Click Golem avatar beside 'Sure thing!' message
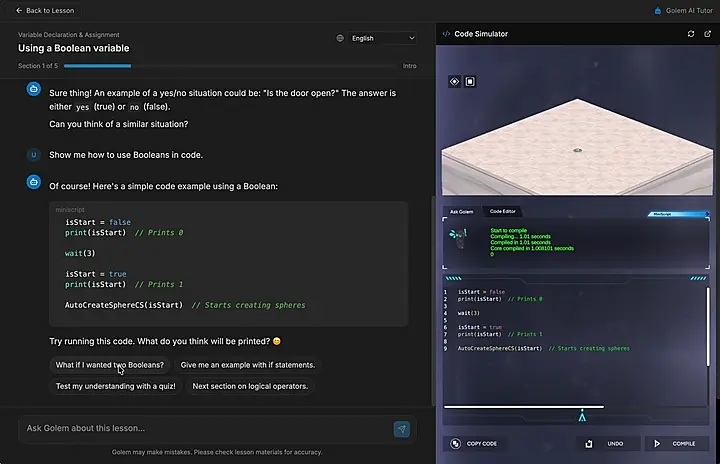Image resolution: width=720 pixels, height=464 pixels. [x=34, y=89]
